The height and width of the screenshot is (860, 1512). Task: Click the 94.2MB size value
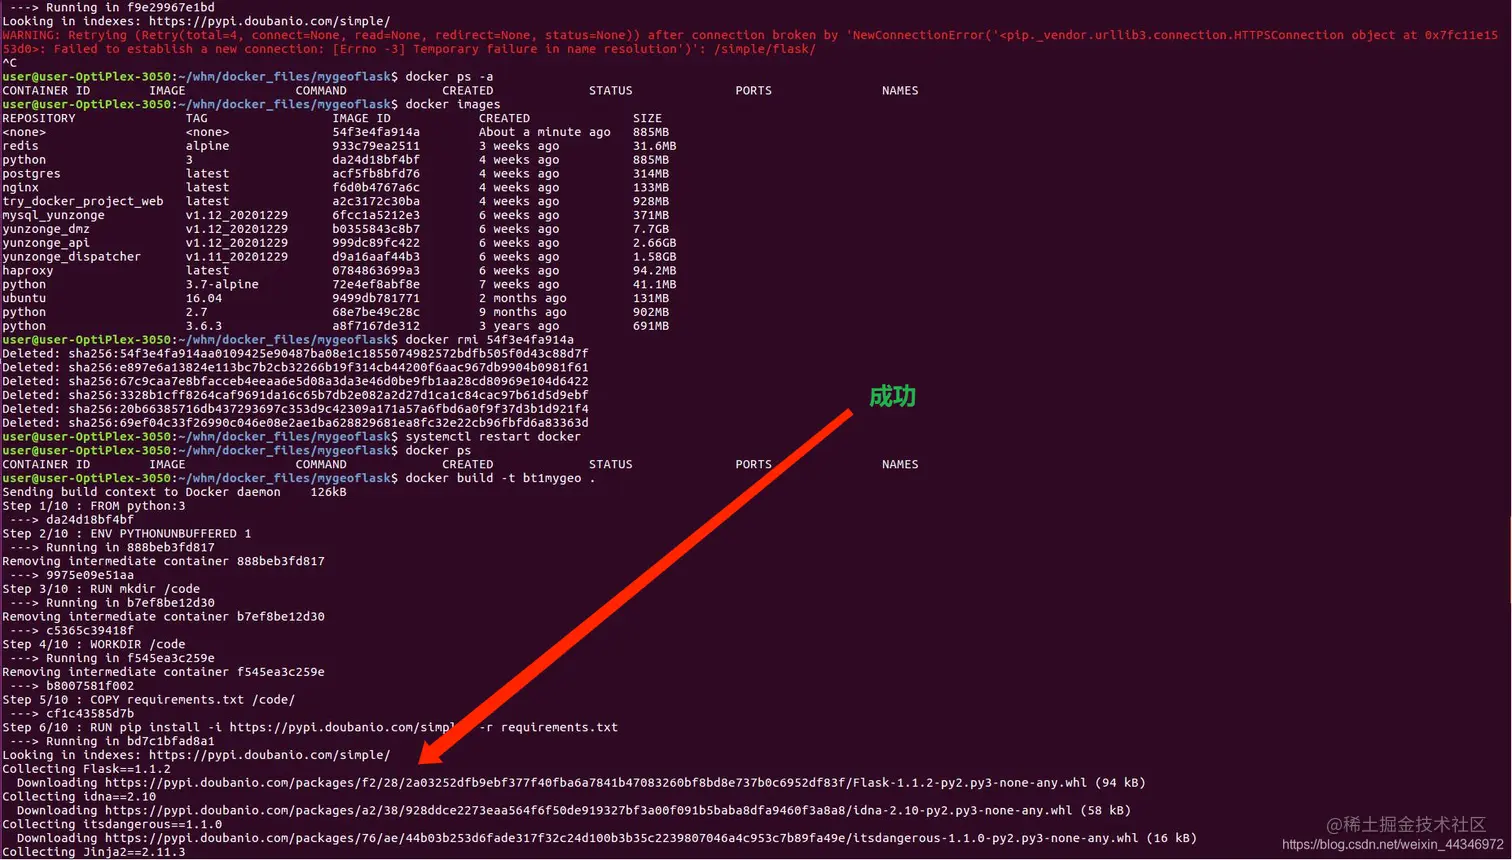point(654,272)
